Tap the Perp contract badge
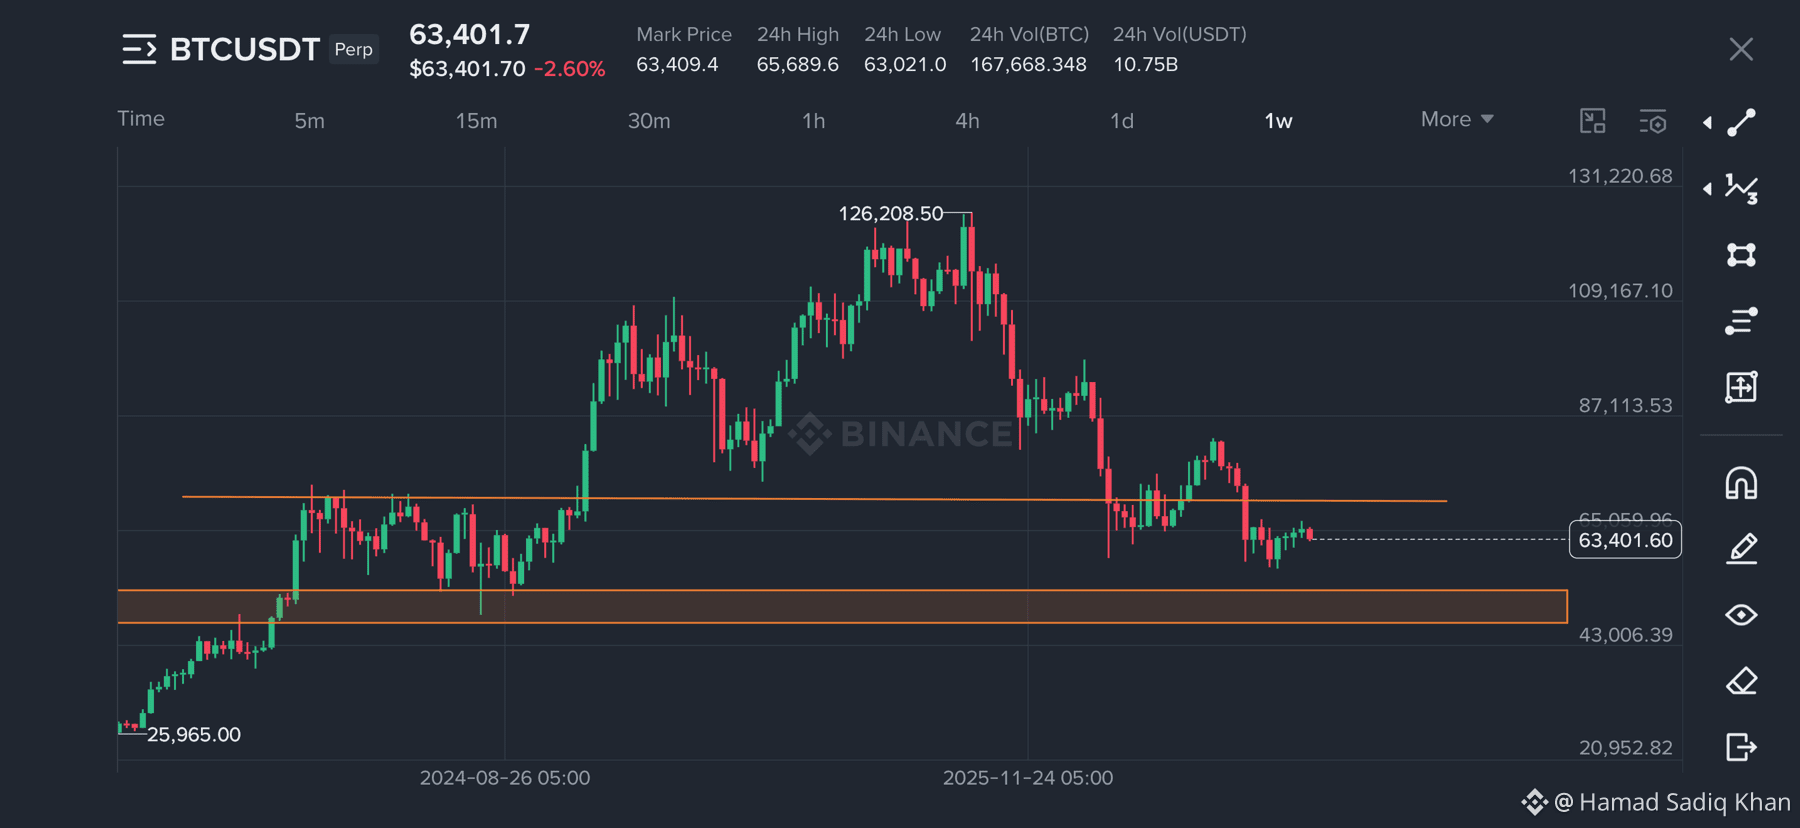 (353, 49)
